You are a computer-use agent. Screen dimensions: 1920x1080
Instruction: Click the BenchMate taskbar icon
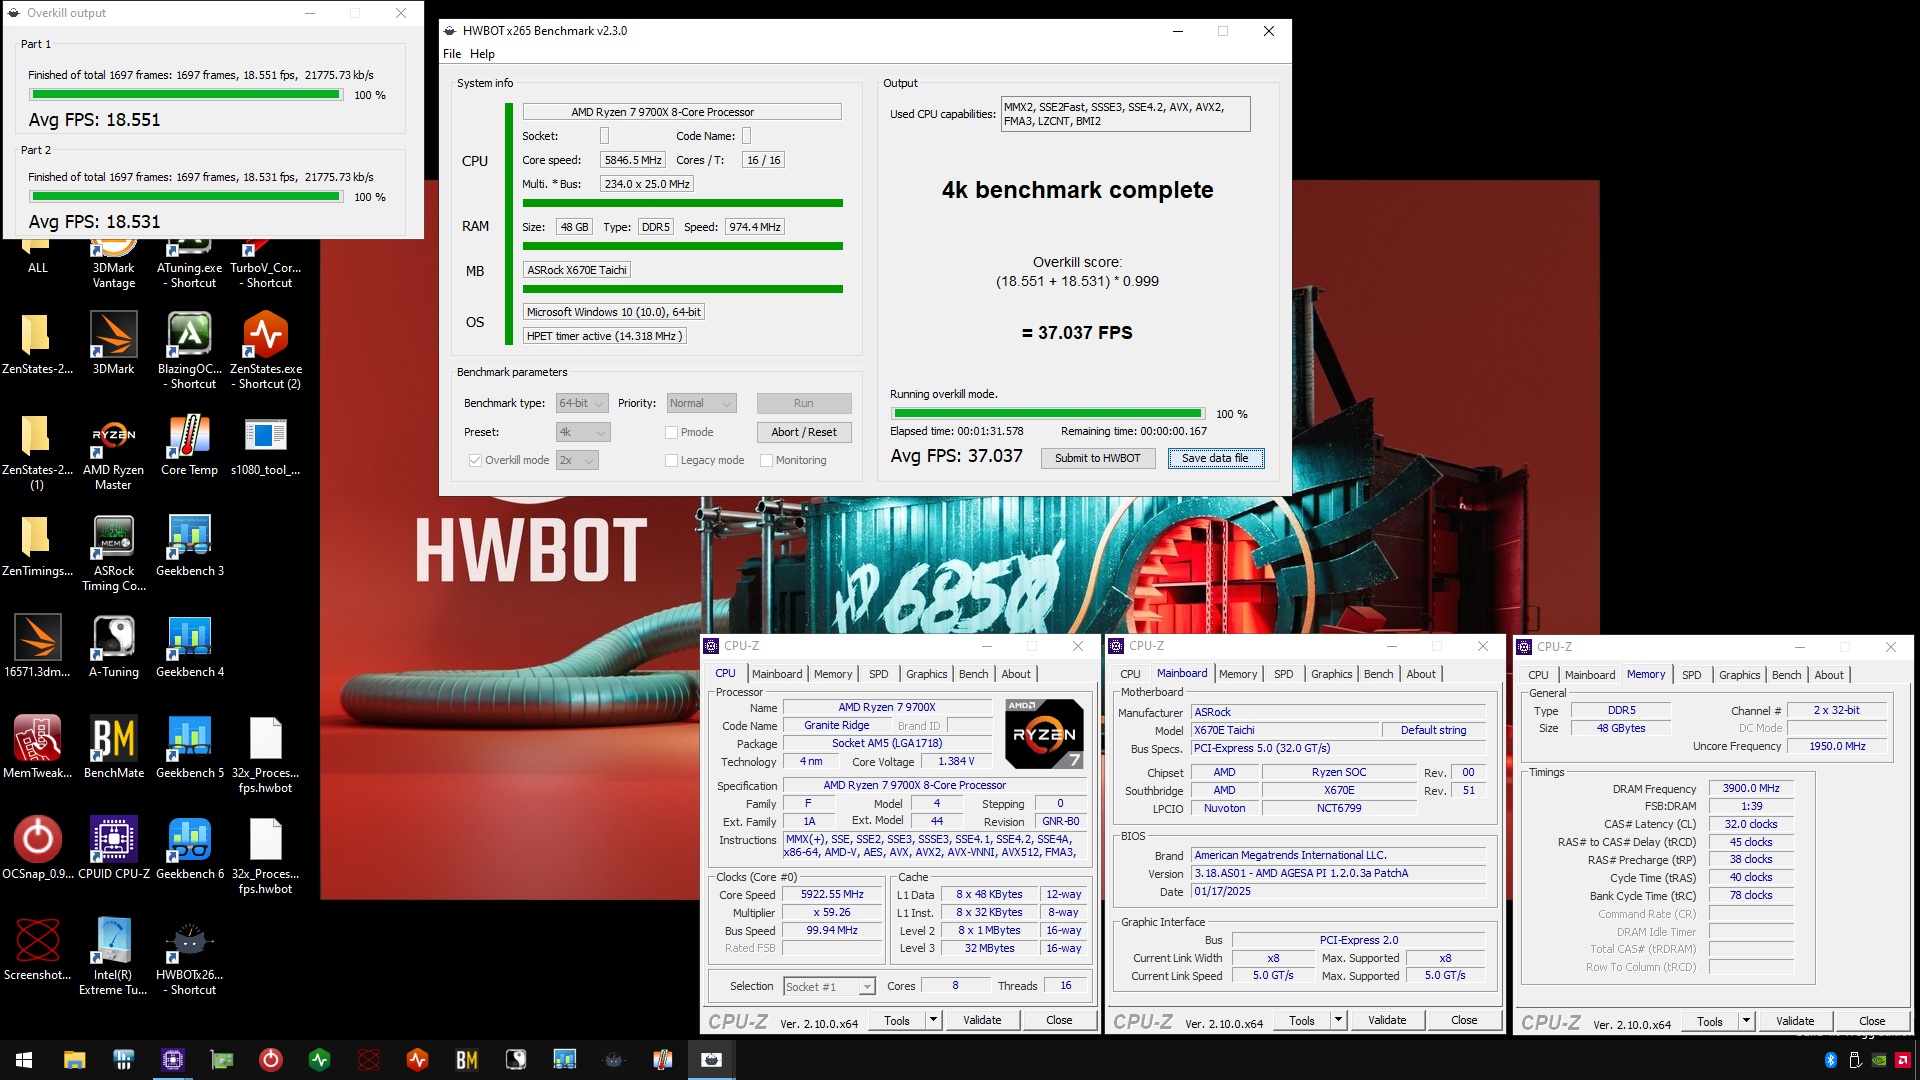coord(466,1059)
